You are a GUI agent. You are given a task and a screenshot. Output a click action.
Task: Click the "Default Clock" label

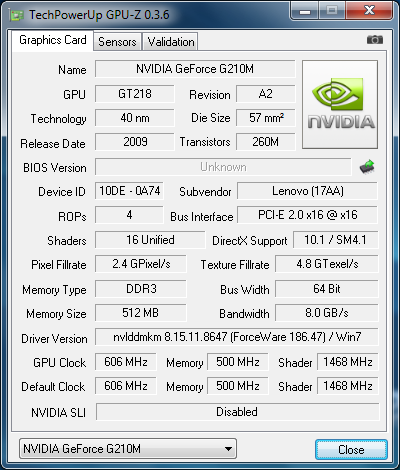click(x=53, y=387)
